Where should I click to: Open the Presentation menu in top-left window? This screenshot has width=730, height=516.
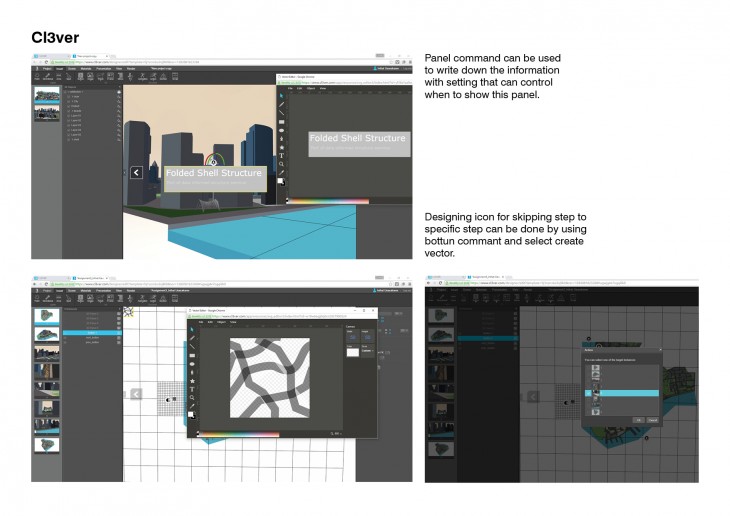[x=101, y=68]
